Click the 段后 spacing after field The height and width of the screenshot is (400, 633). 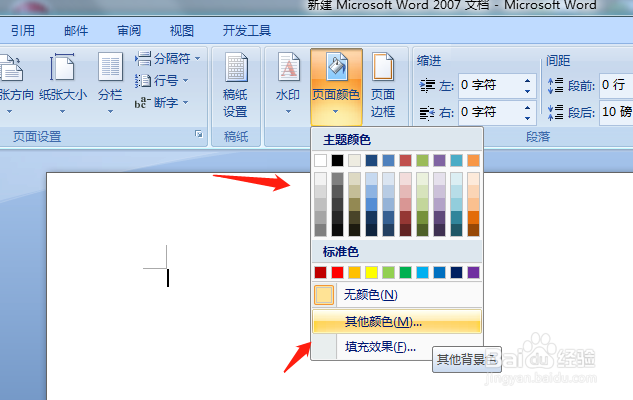pyautogui.click(x=616, y=112)
